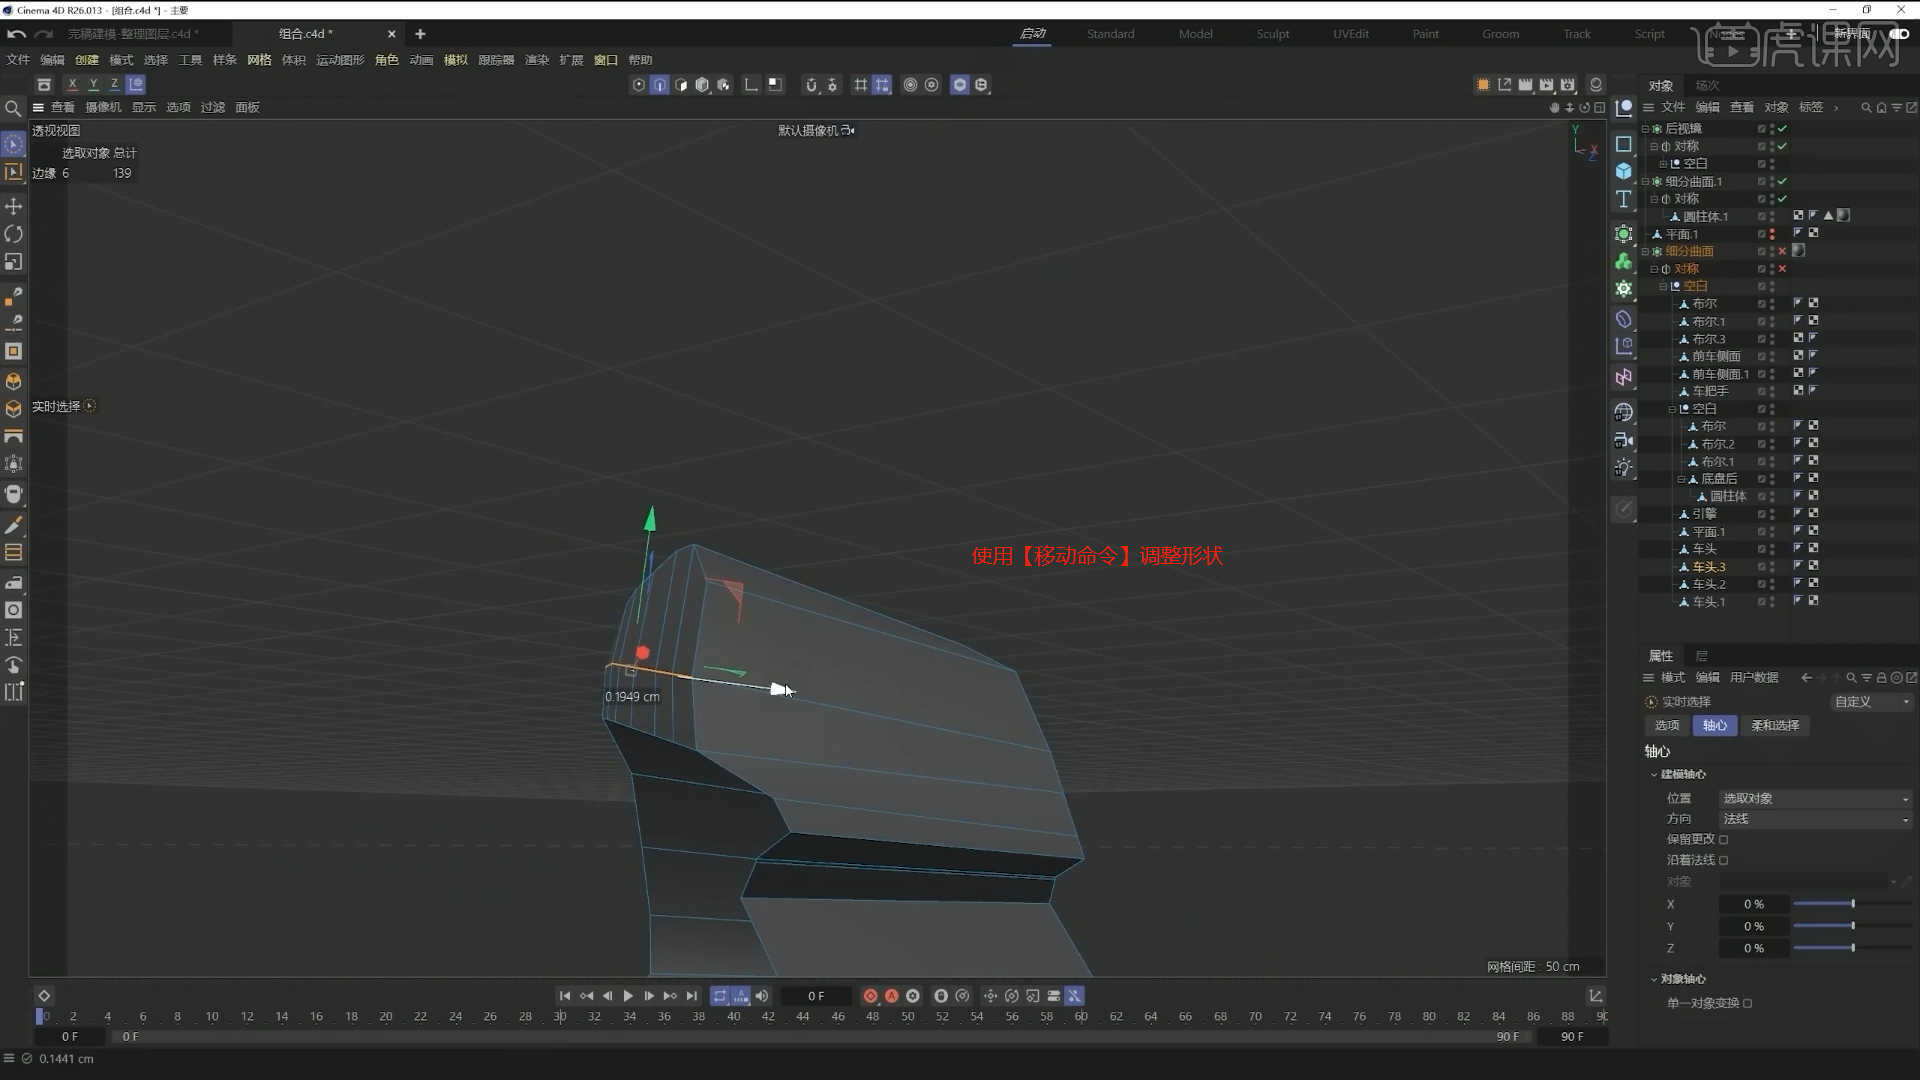Switch to the 选项 tab in attributes
1920x1080 pixels.
point(1667,726)
